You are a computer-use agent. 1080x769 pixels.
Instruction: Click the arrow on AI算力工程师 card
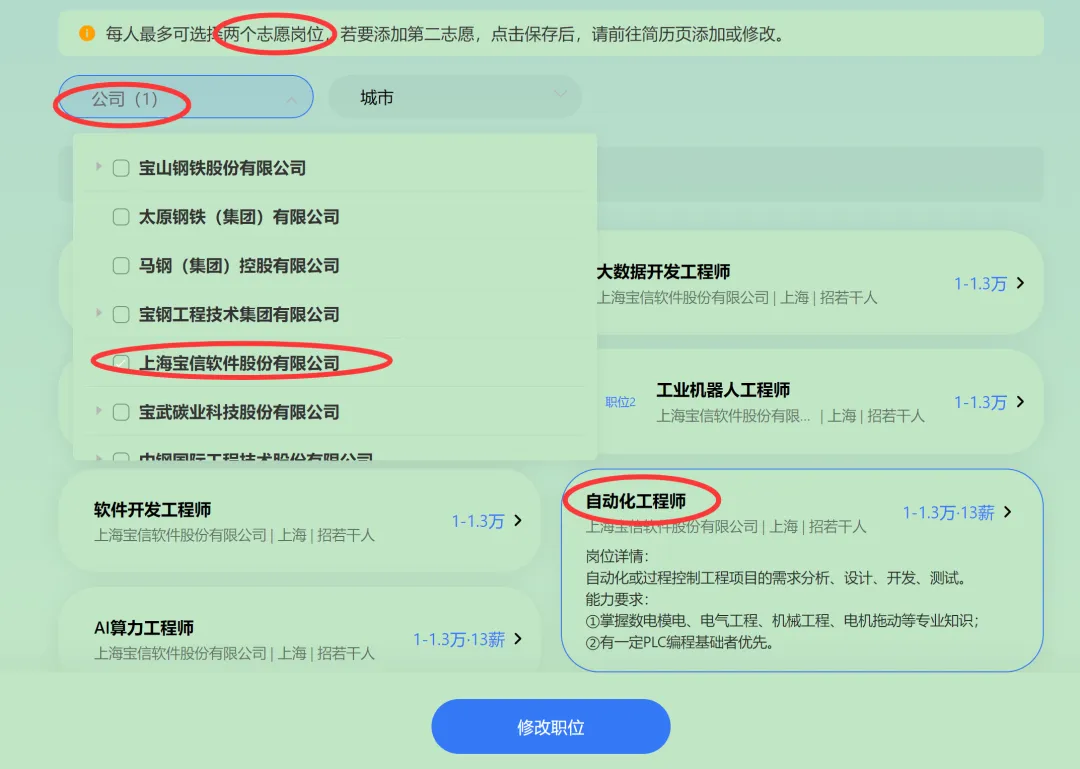tap(518, 639)
